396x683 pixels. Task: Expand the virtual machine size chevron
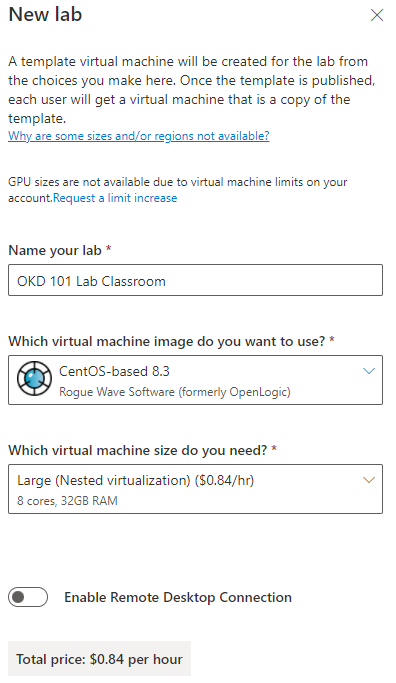coord(369,480)
